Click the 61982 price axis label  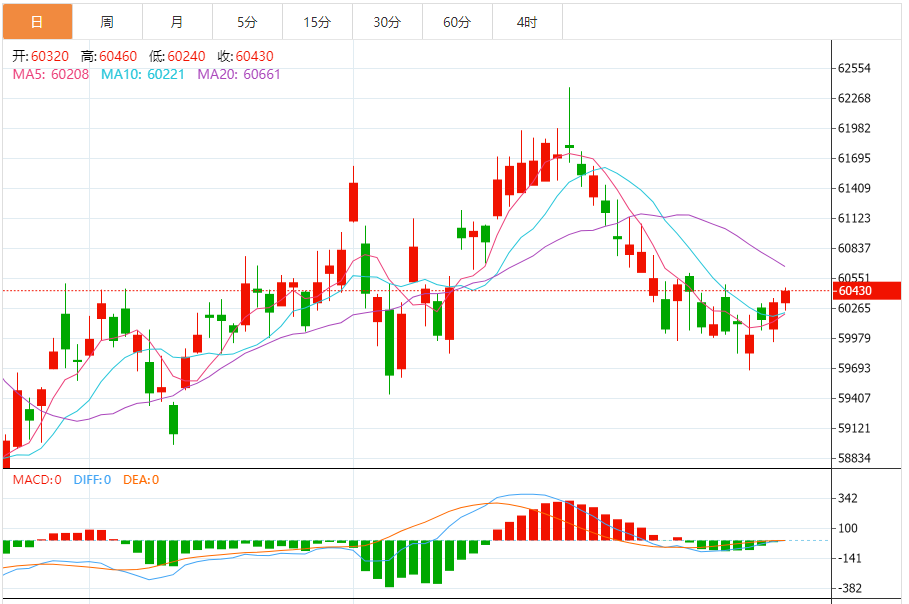point(855,129)
